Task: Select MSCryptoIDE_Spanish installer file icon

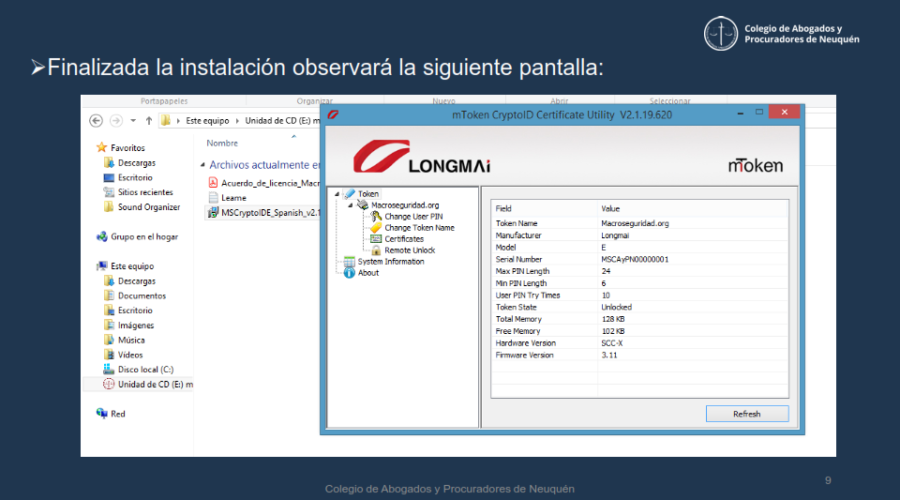Action: tap(213, 212)
